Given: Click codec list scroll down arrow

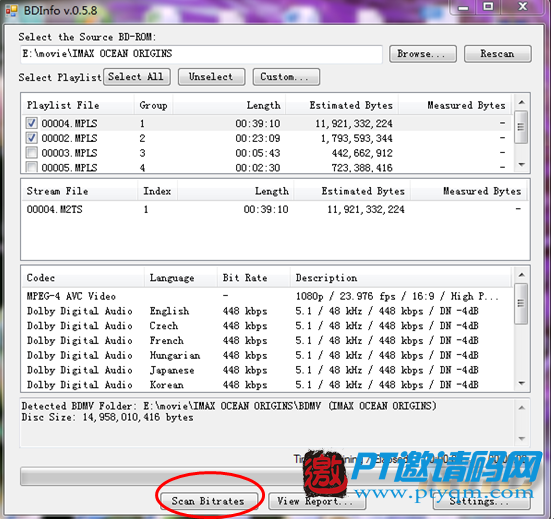Looking at the screenshot, I should [x=521, y=383].
